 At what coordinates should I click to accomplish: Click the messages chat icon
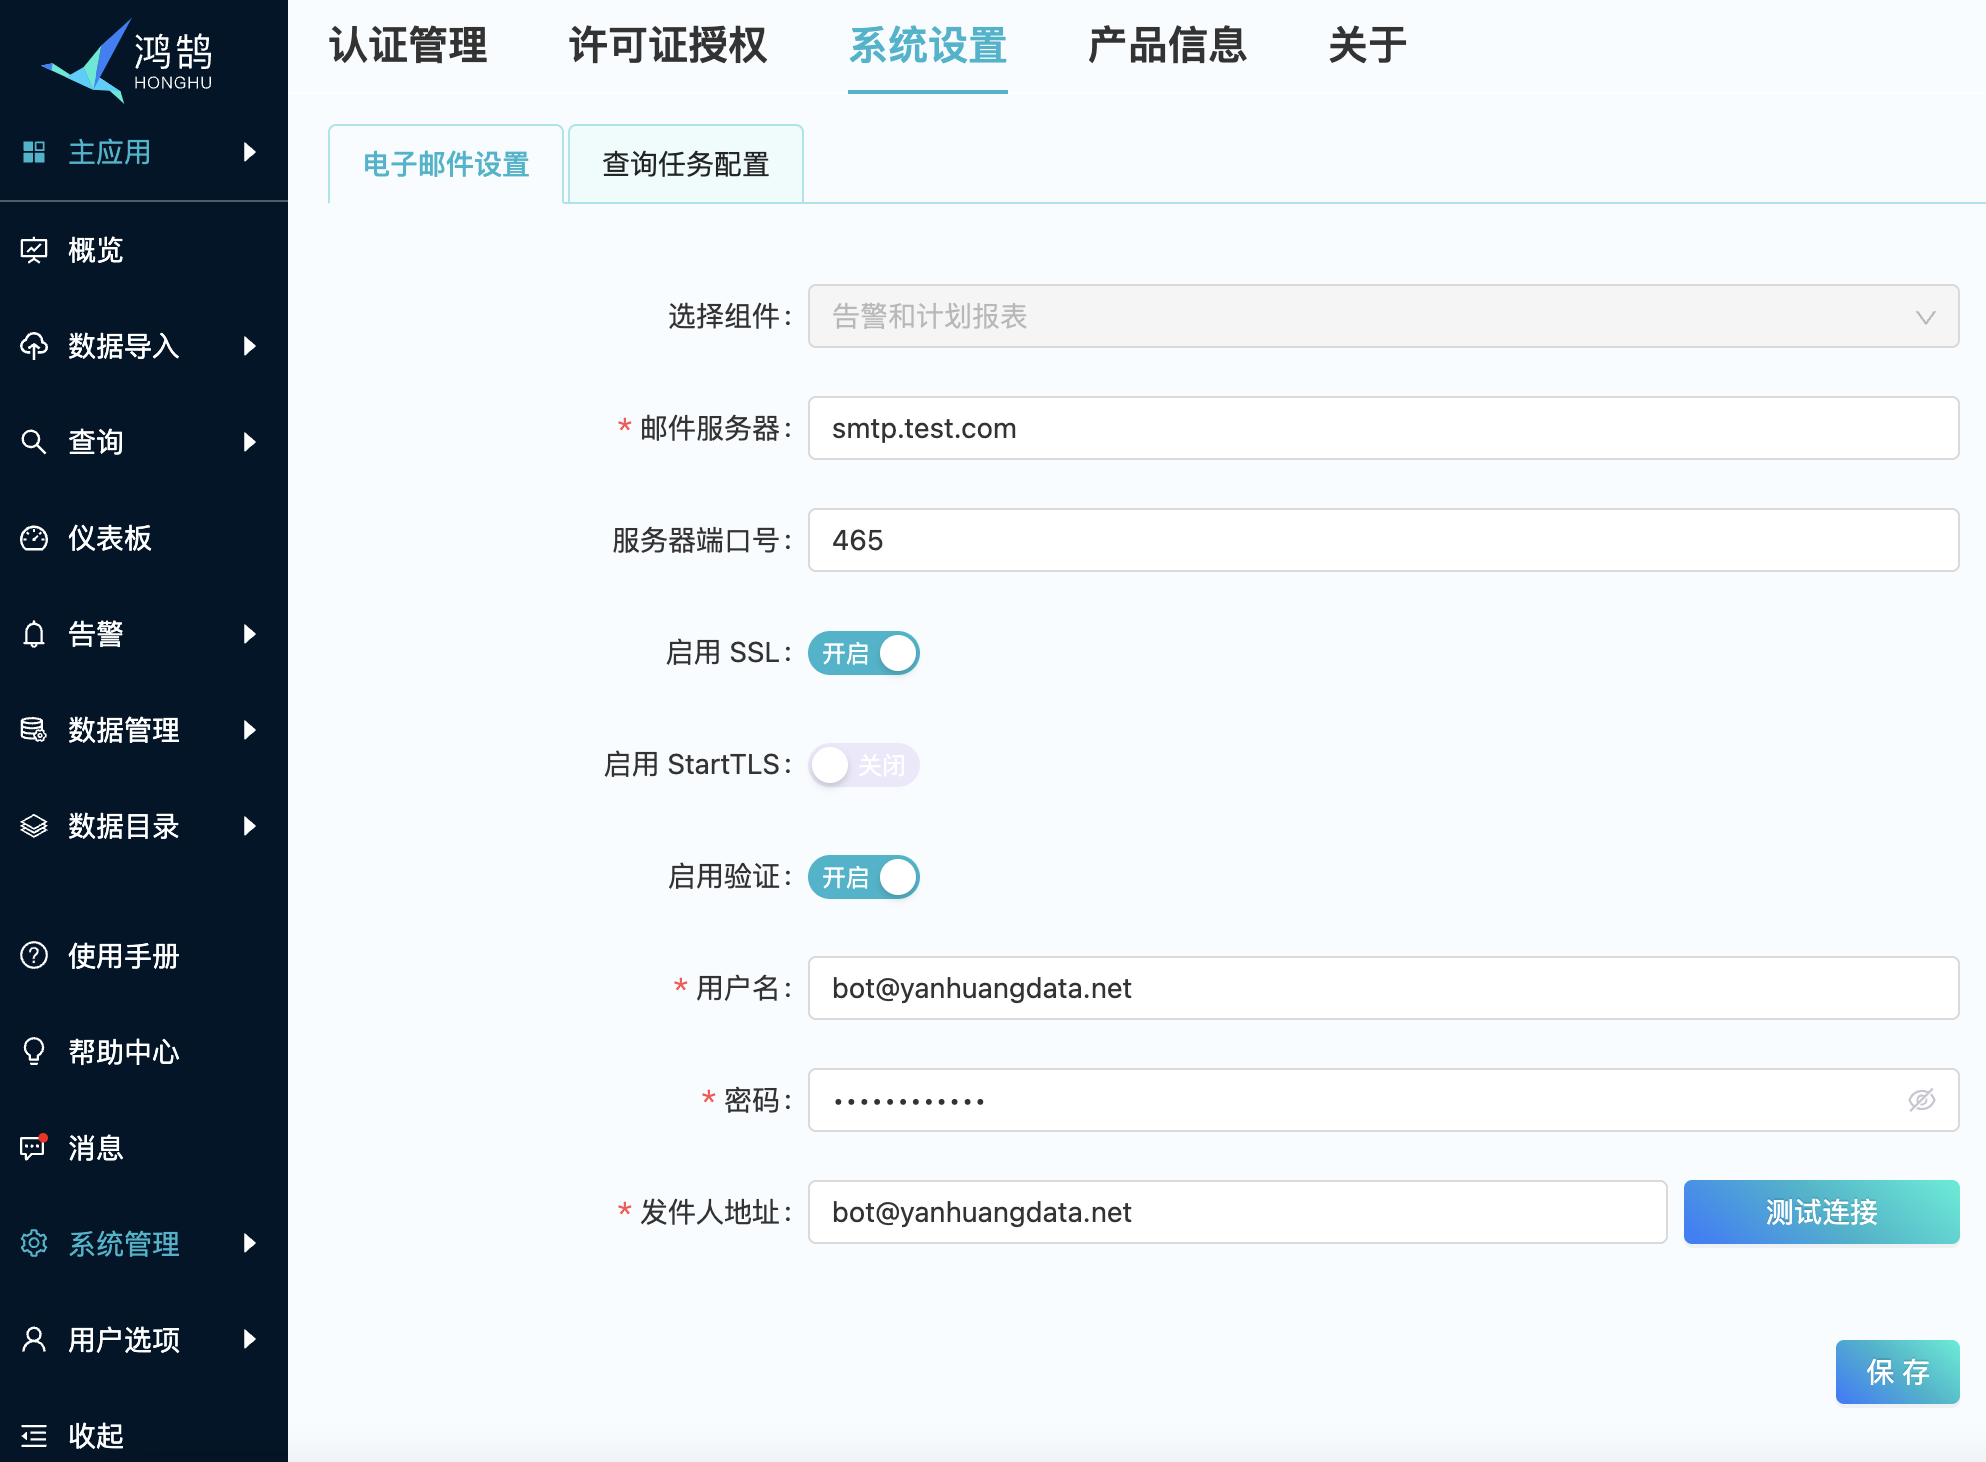pos(34,1147)
